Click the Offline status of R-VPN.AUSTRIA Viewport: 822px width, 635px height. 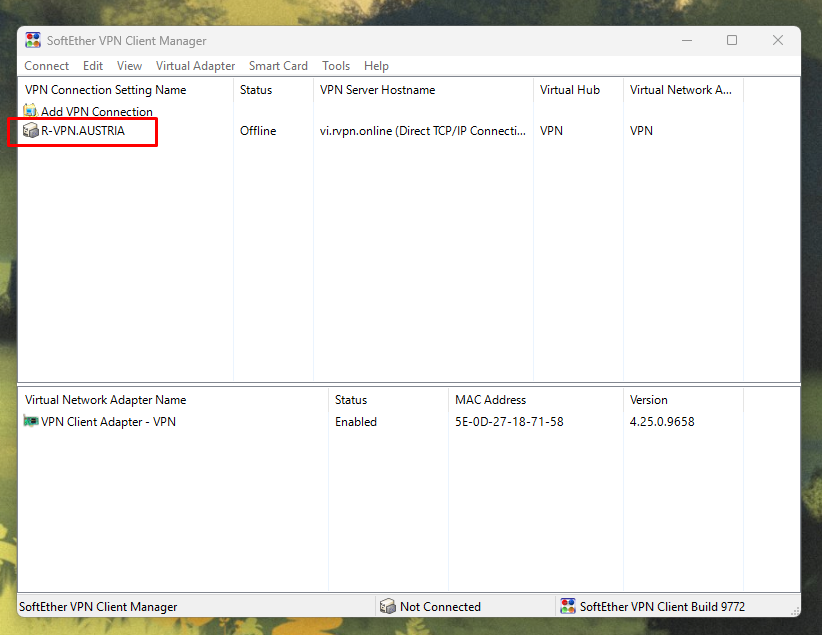click(258, 131)
